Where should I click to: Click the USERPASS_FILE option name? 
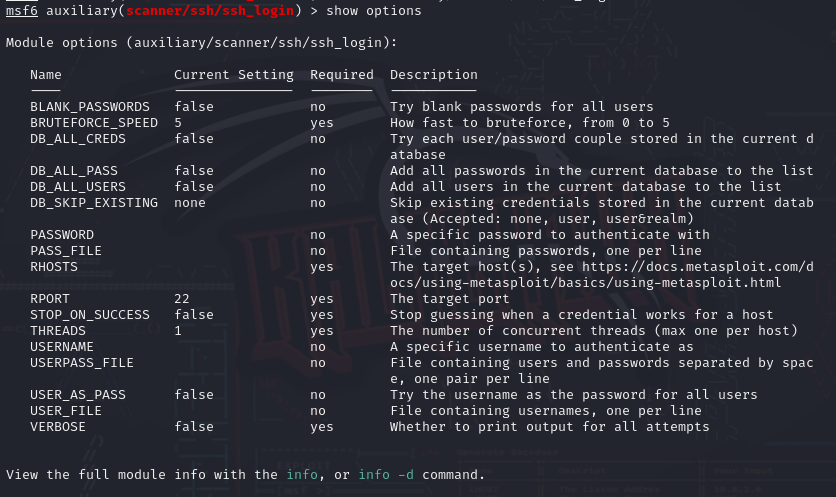point(82,363)
